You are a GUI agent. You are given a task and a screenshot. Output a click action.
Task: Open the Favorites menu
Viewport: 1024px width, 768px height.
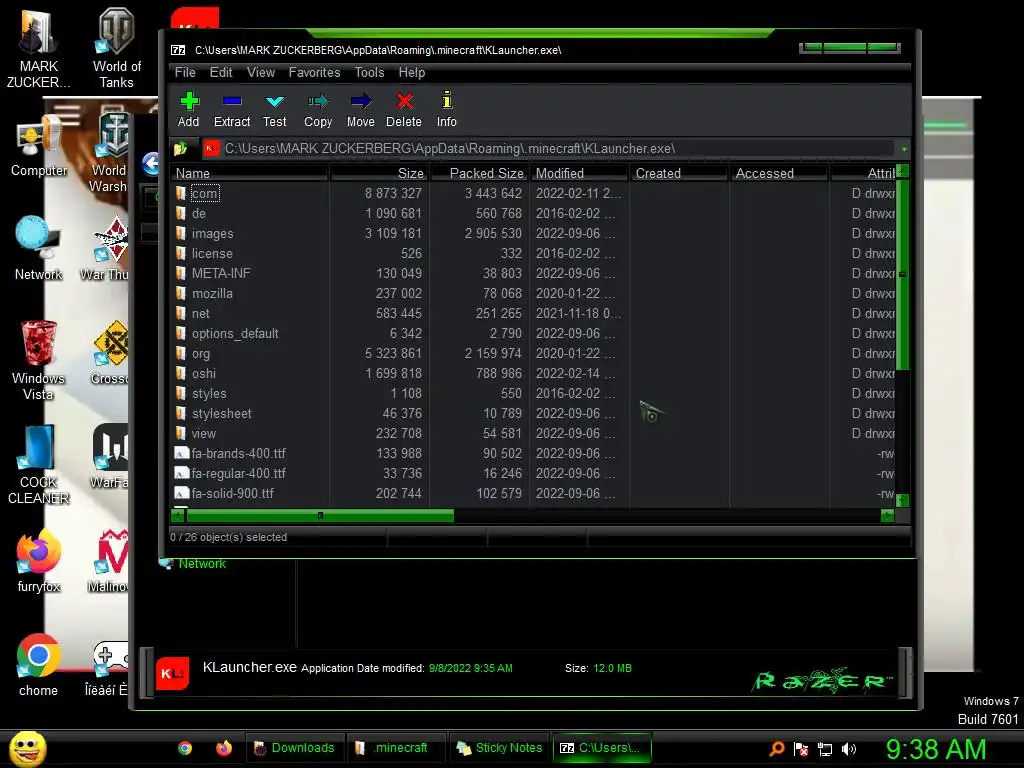(x=314, y=72)
